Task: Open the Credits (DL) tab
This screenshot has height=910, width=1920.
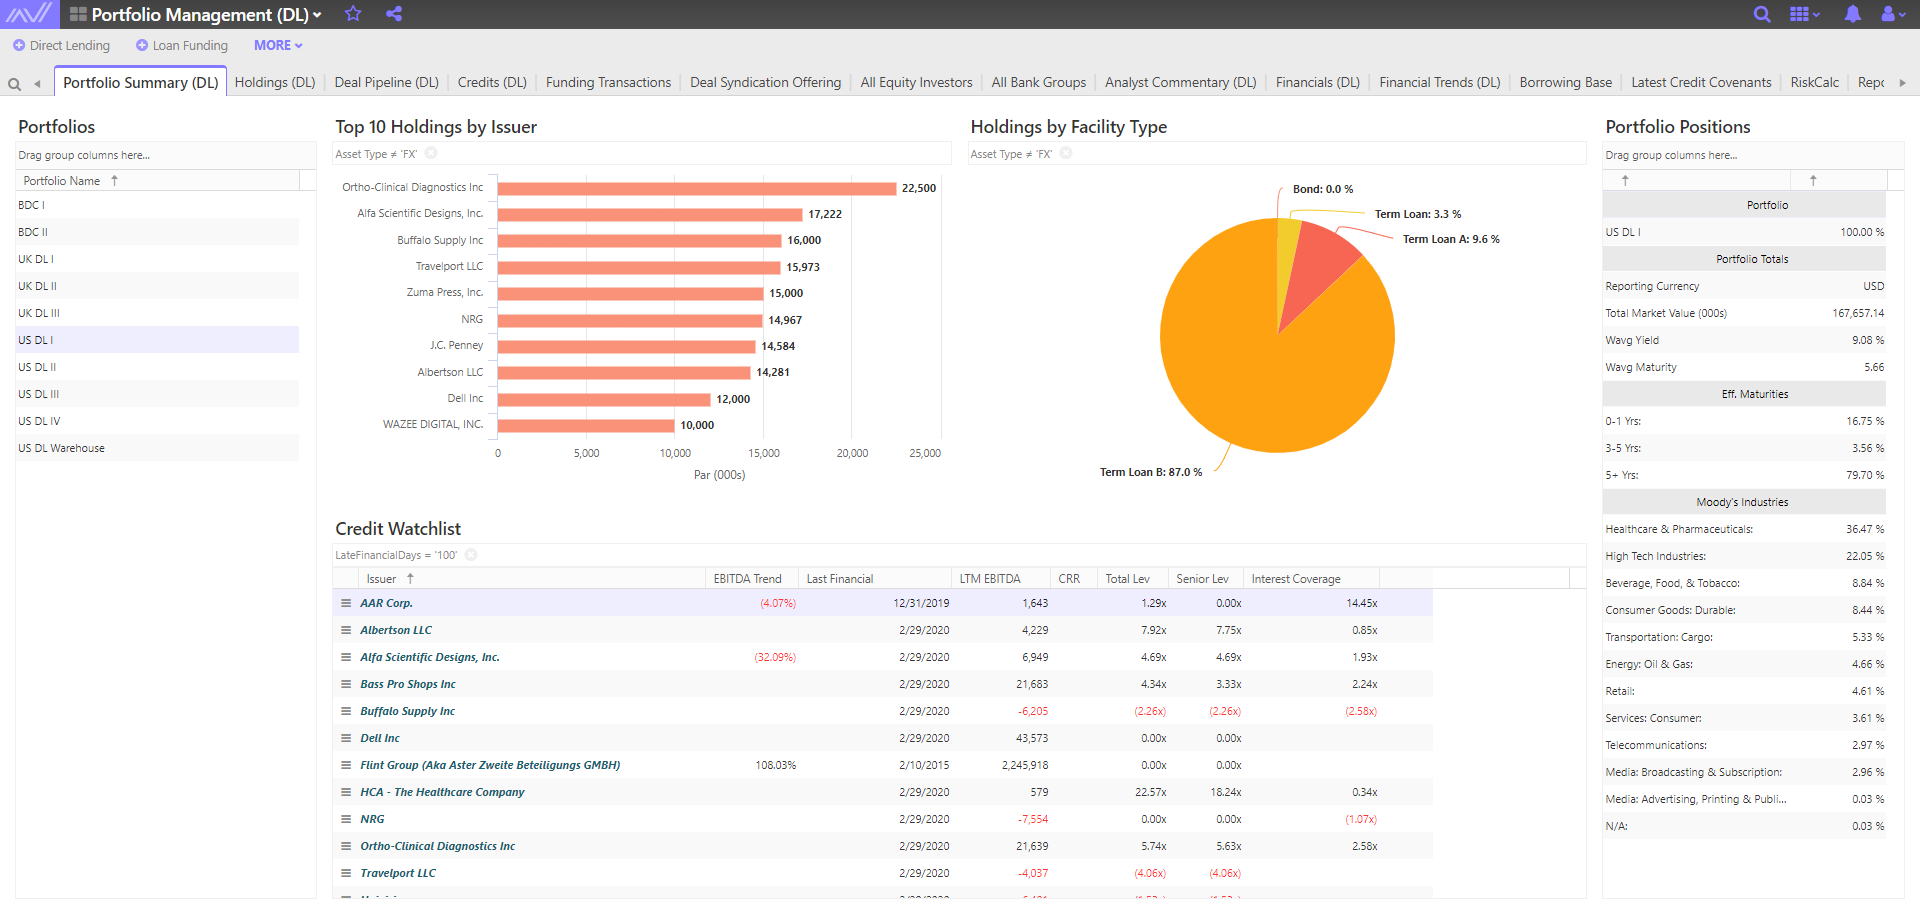Action: tap(492, 83)
